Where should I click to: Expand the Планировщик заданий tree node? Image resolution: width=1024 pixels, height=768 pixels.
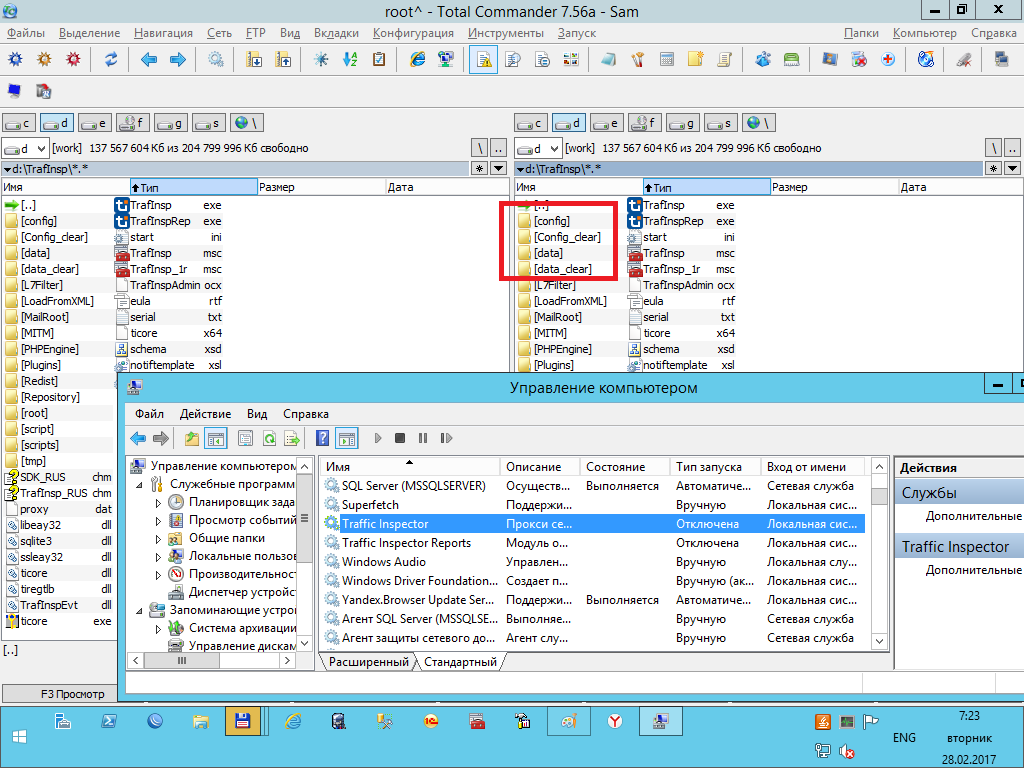[x=158, y=503]
